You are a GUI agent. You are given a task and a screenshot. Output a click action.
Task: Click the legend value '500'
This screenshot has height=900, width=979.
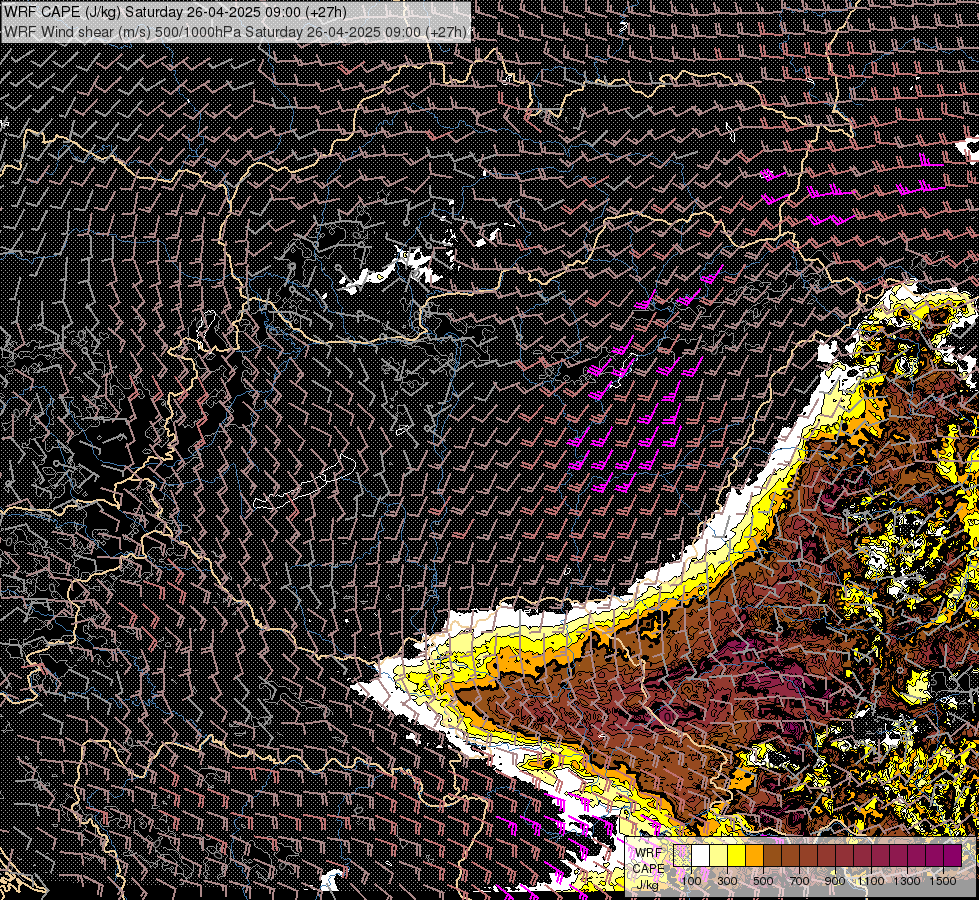tap(763, 881)
